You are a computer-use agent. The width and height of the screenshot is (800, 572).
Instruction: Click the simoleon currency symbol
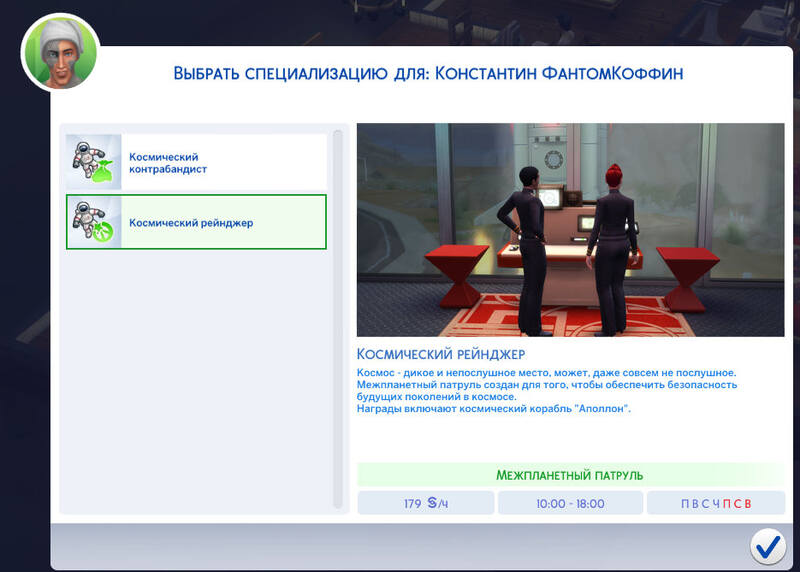pyautogui.click(x=434, y=503)
